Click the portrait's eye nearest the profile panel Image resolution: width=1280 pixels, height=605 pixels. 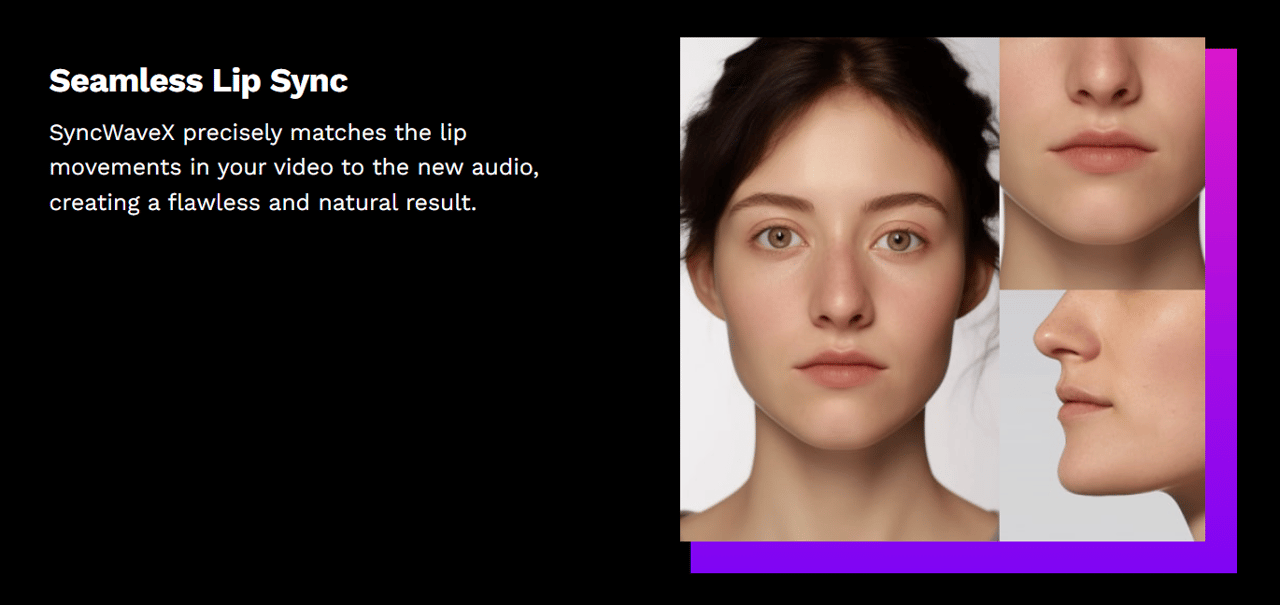point(899,240)
